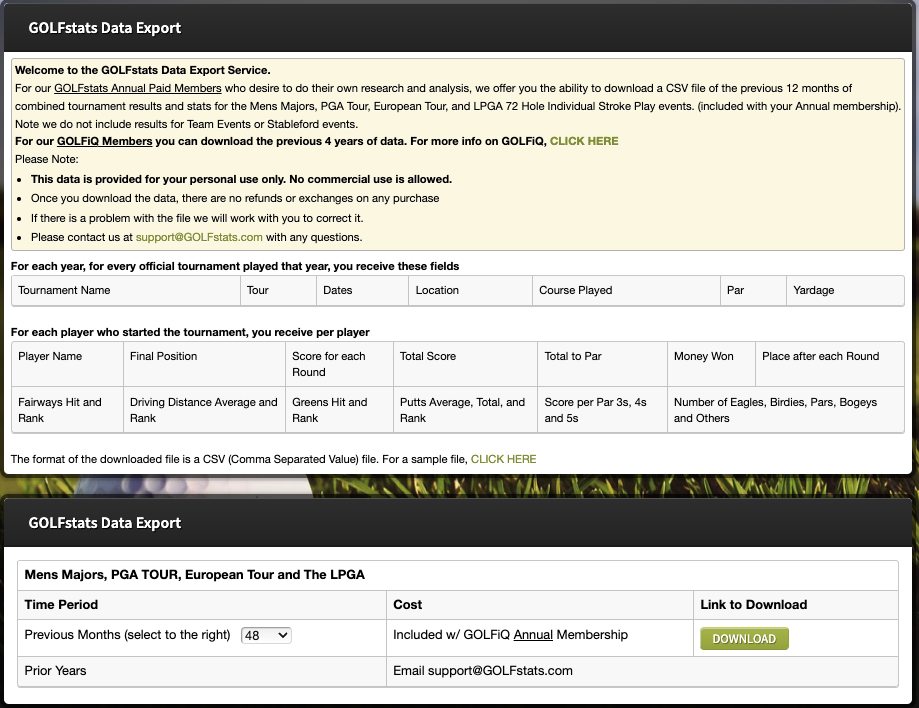The image size is (919, 708).
Task: Click the for each year fields heading
Action: pyautogui.click(x=235, y=267)
